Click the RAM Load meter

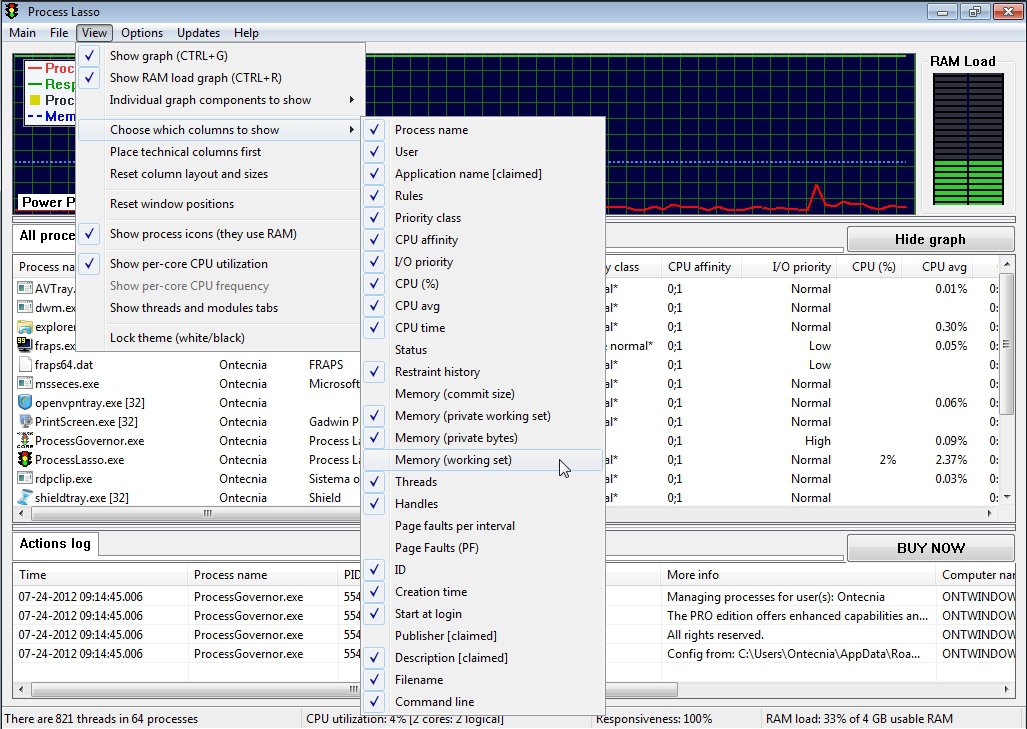[x=968, y=139]
